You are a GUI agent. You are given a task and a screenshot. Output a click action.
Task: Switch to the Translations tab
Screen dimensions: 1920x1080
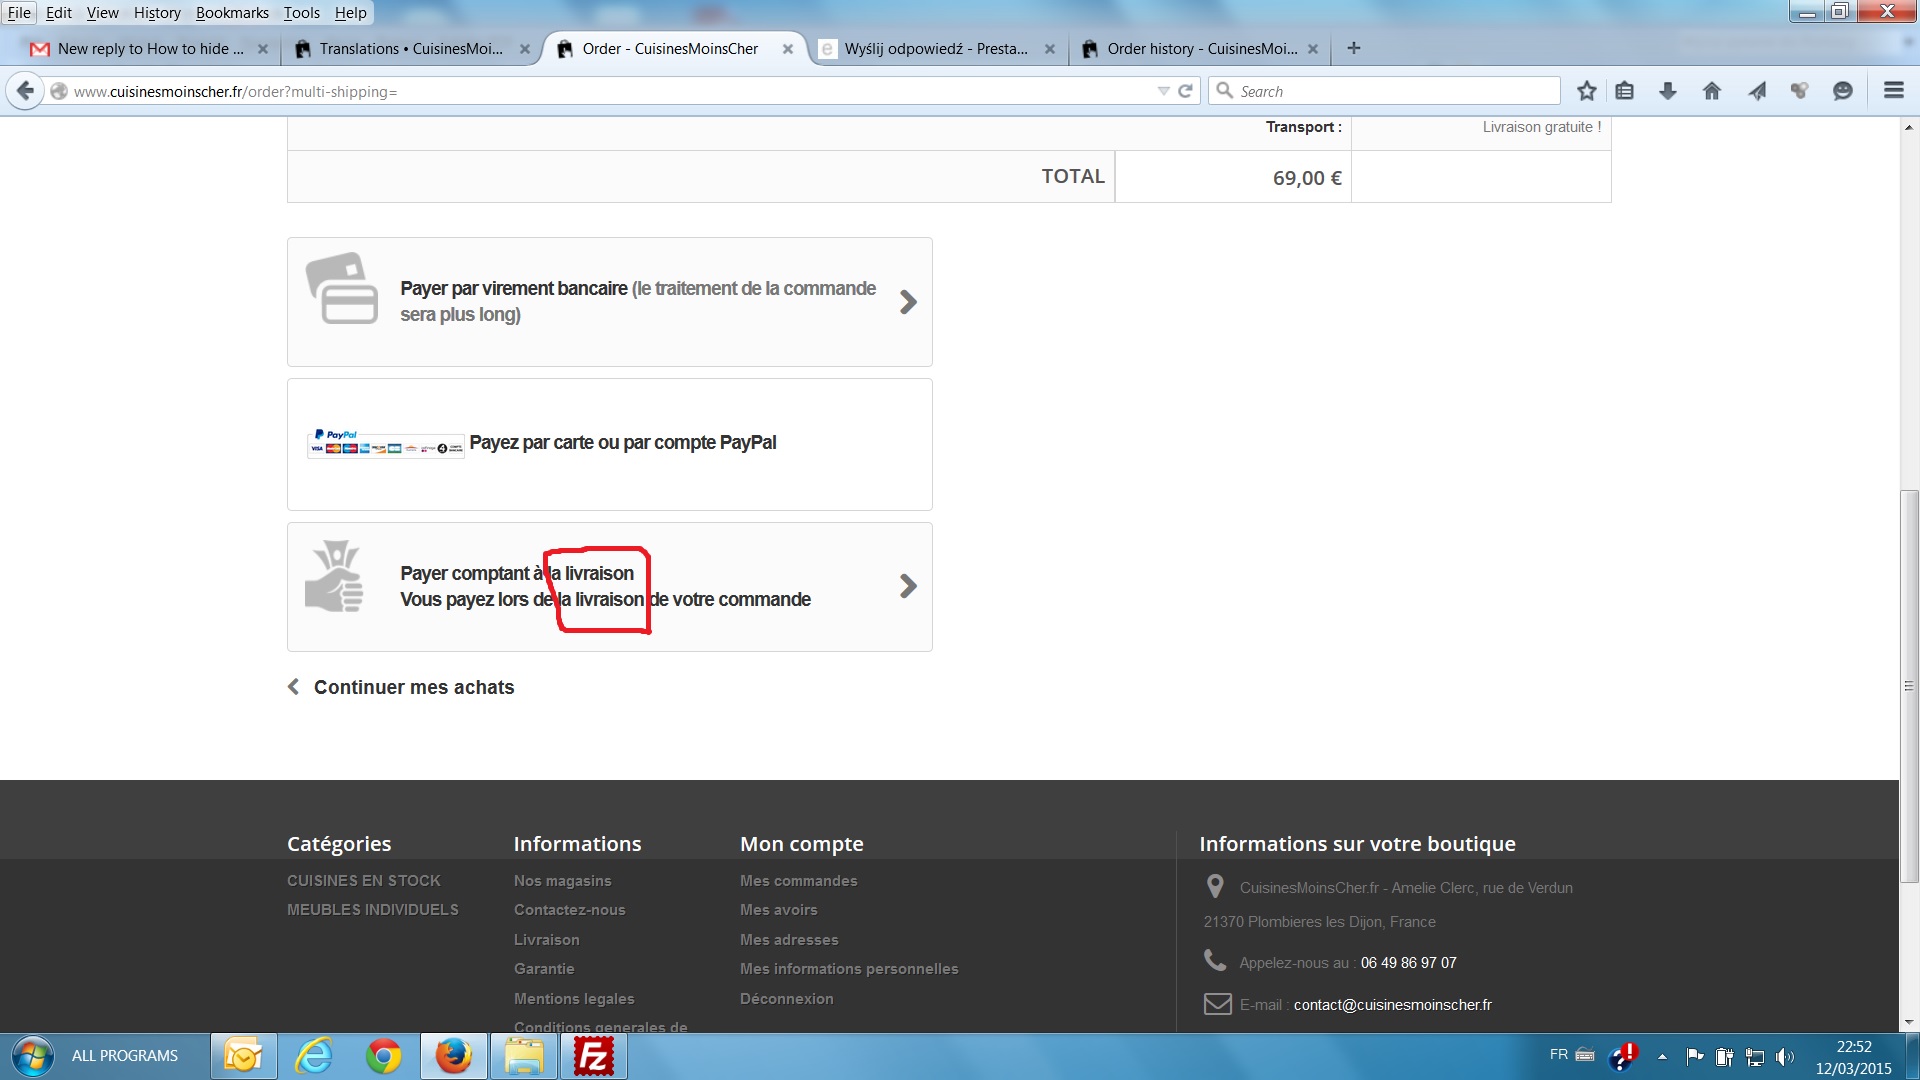[410, 48]
